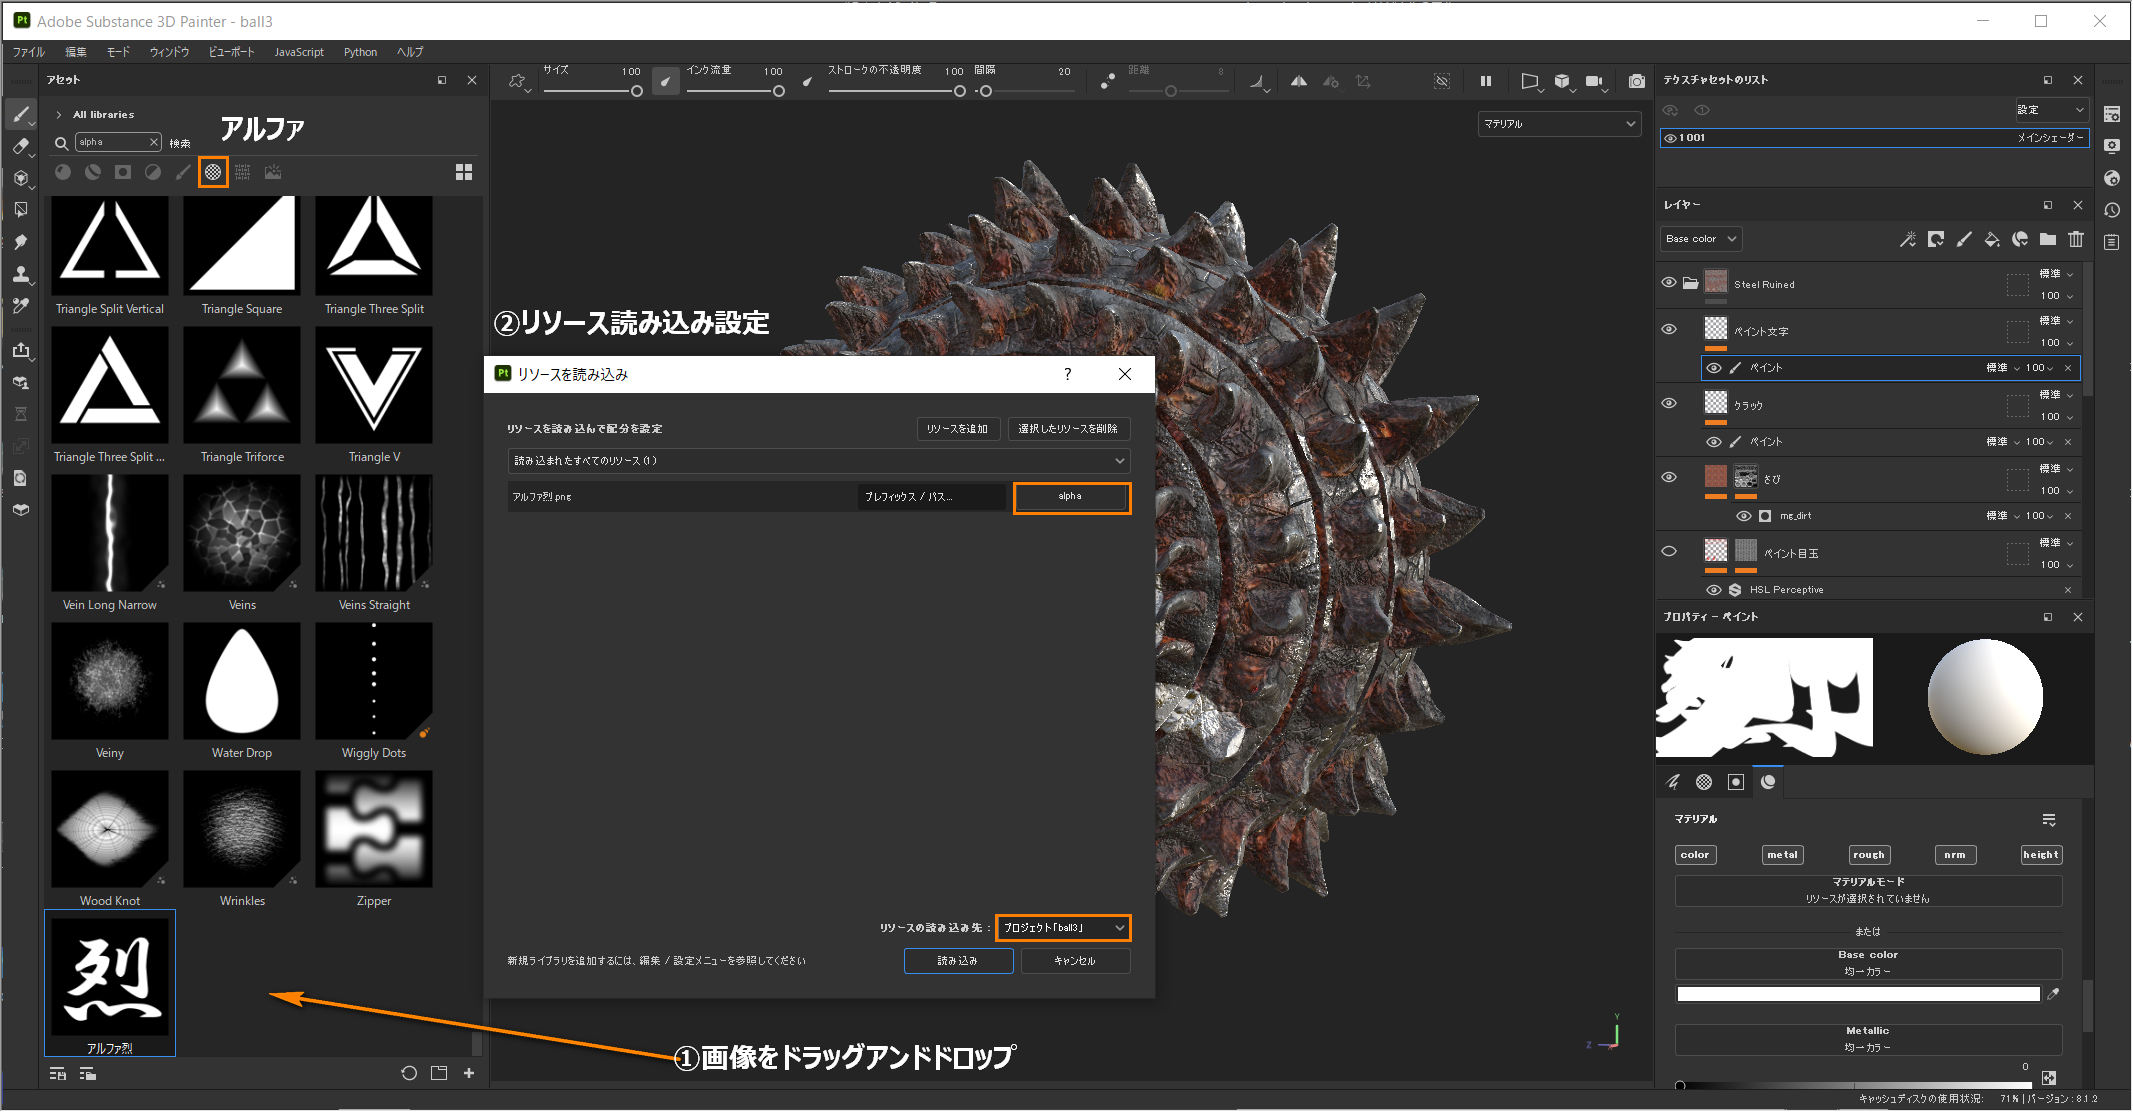2133x1112 pixels.
Task: Show the ペイント目玉 layer
Action: (1669, 551)
